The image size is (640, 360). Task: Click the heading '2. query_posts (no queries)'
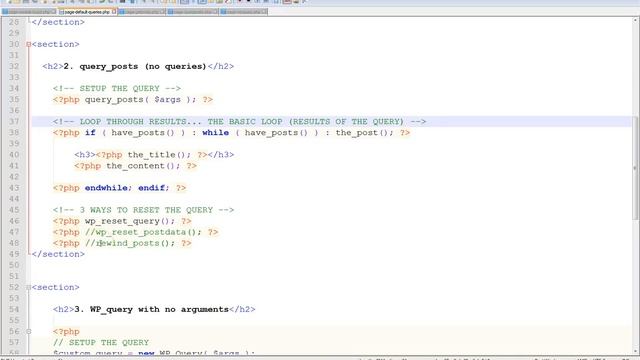click(135, 66)
